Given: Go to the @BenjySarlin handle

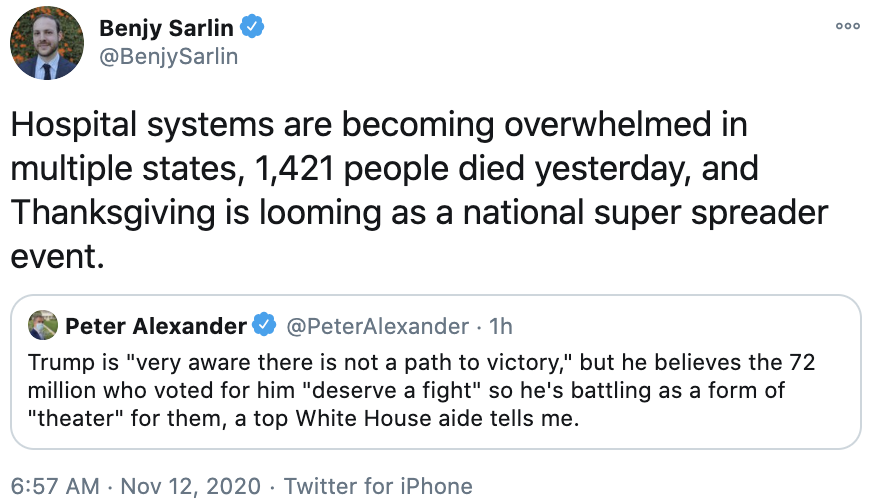Looking at the screenshot, I should [168, 56].
